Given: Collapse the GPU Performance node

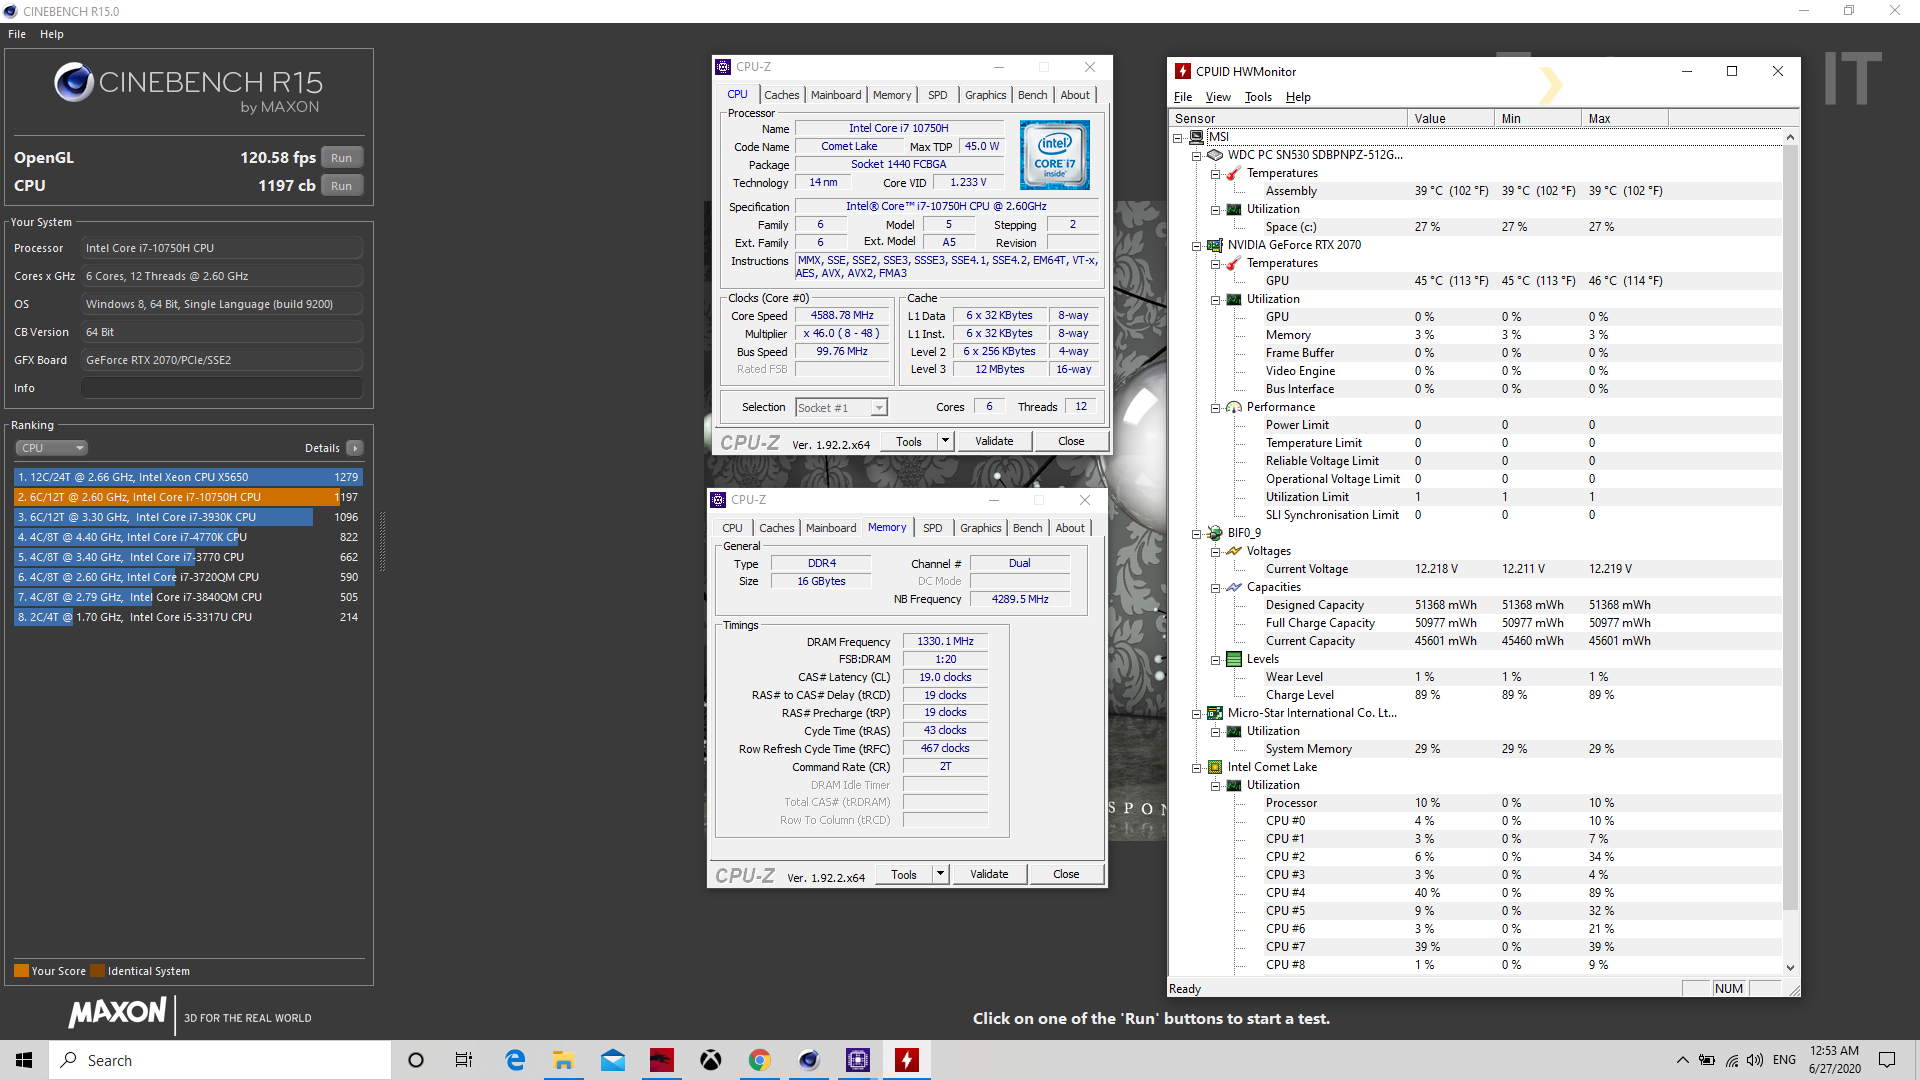Looking at the screenshot, I should tap(1215, 407).
